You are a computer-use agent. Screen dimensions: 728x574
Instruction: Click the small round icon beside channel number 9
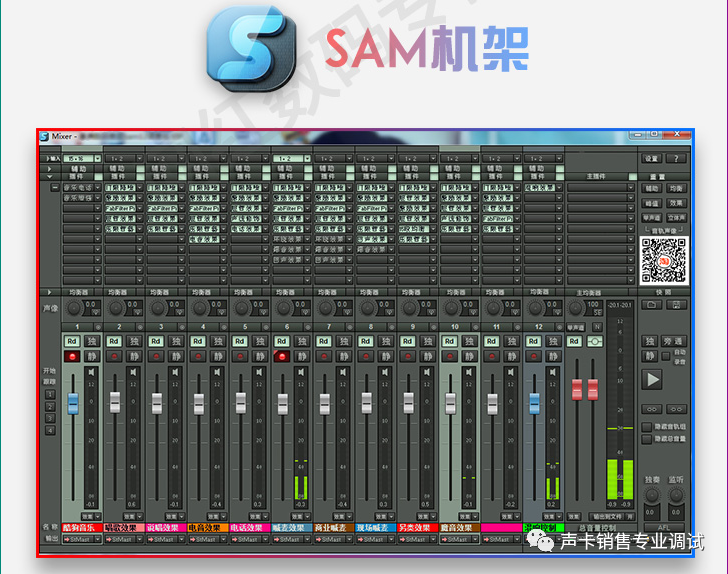click(x=433, y=327)
